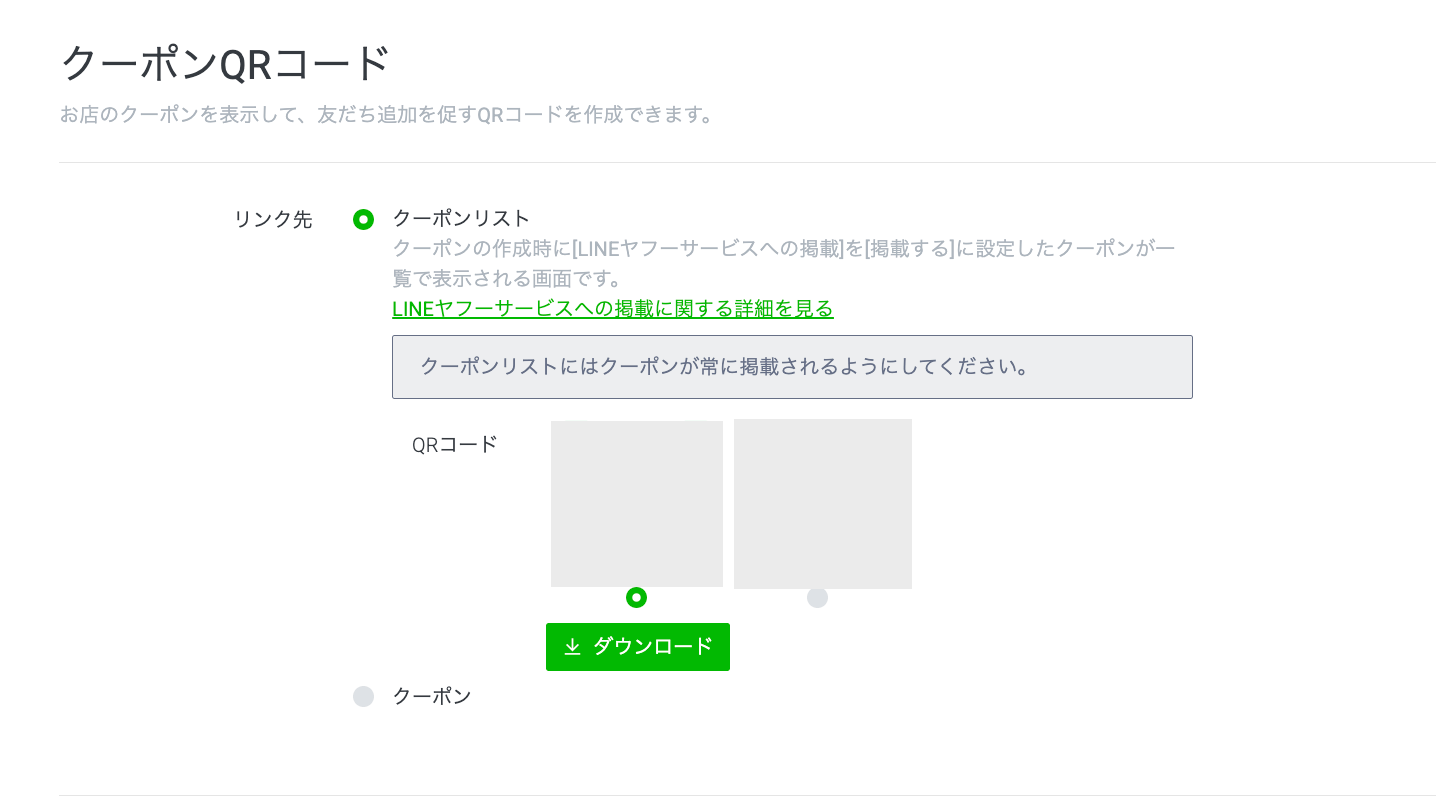
Task: Open LINEヤフーサービスへの掲載に関する詳細を見る link
Action: click(x=612, y=309)
